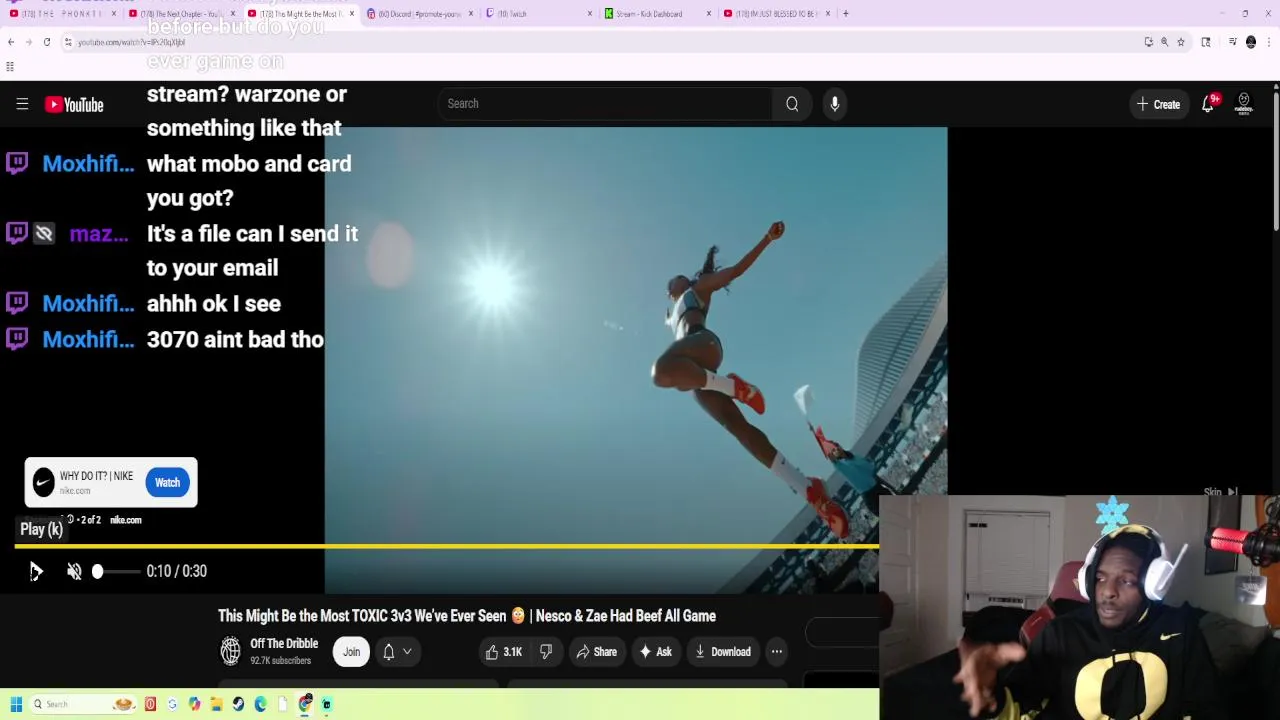Open the zoom magnifier icon in address bar
The height and width of the screenshot is (720, 1280).
tap(1165, 42)
